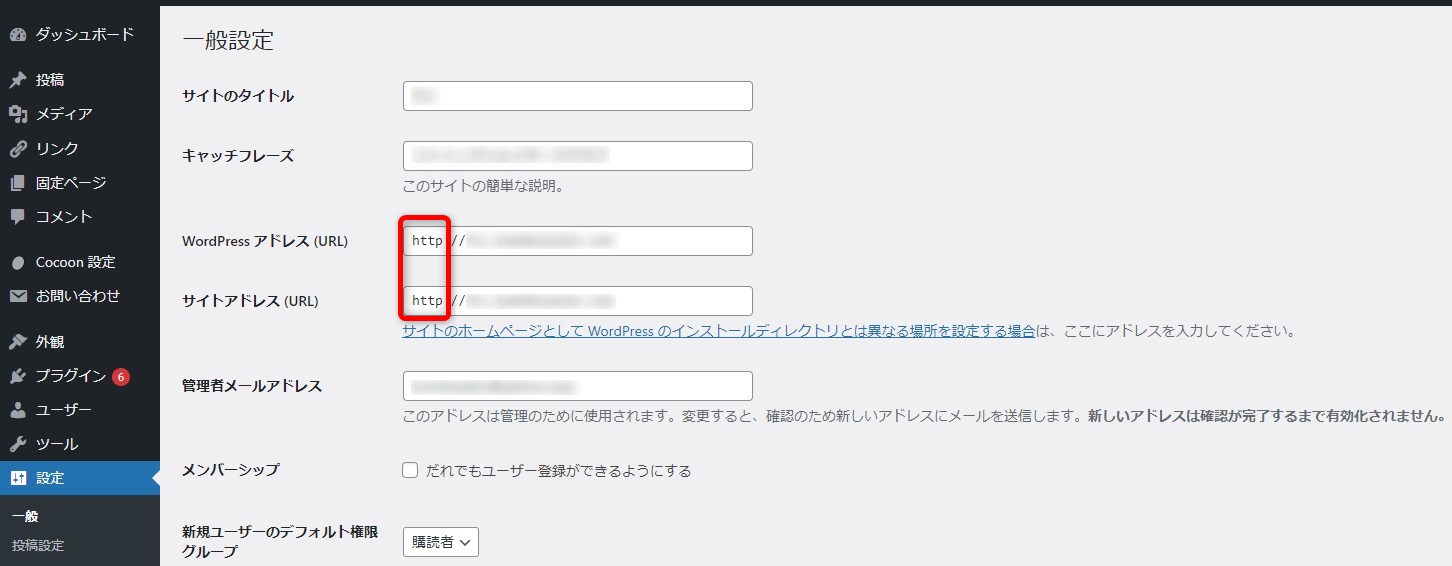The height and width of the screenshot is (566, 1452).
Task: Click the Pages icon in sidebar
Action: [18, 183]
